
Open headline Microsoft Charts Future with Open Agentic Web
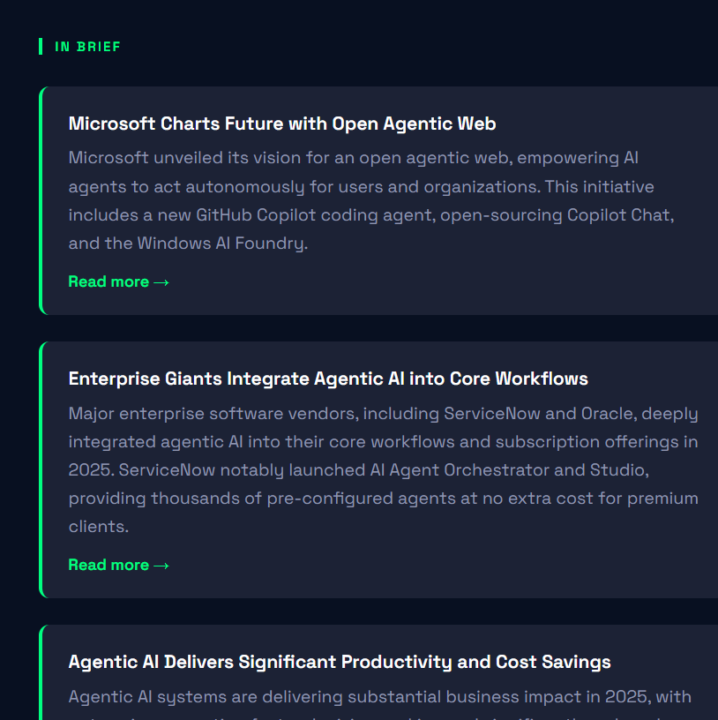click(x=282, y=124)
